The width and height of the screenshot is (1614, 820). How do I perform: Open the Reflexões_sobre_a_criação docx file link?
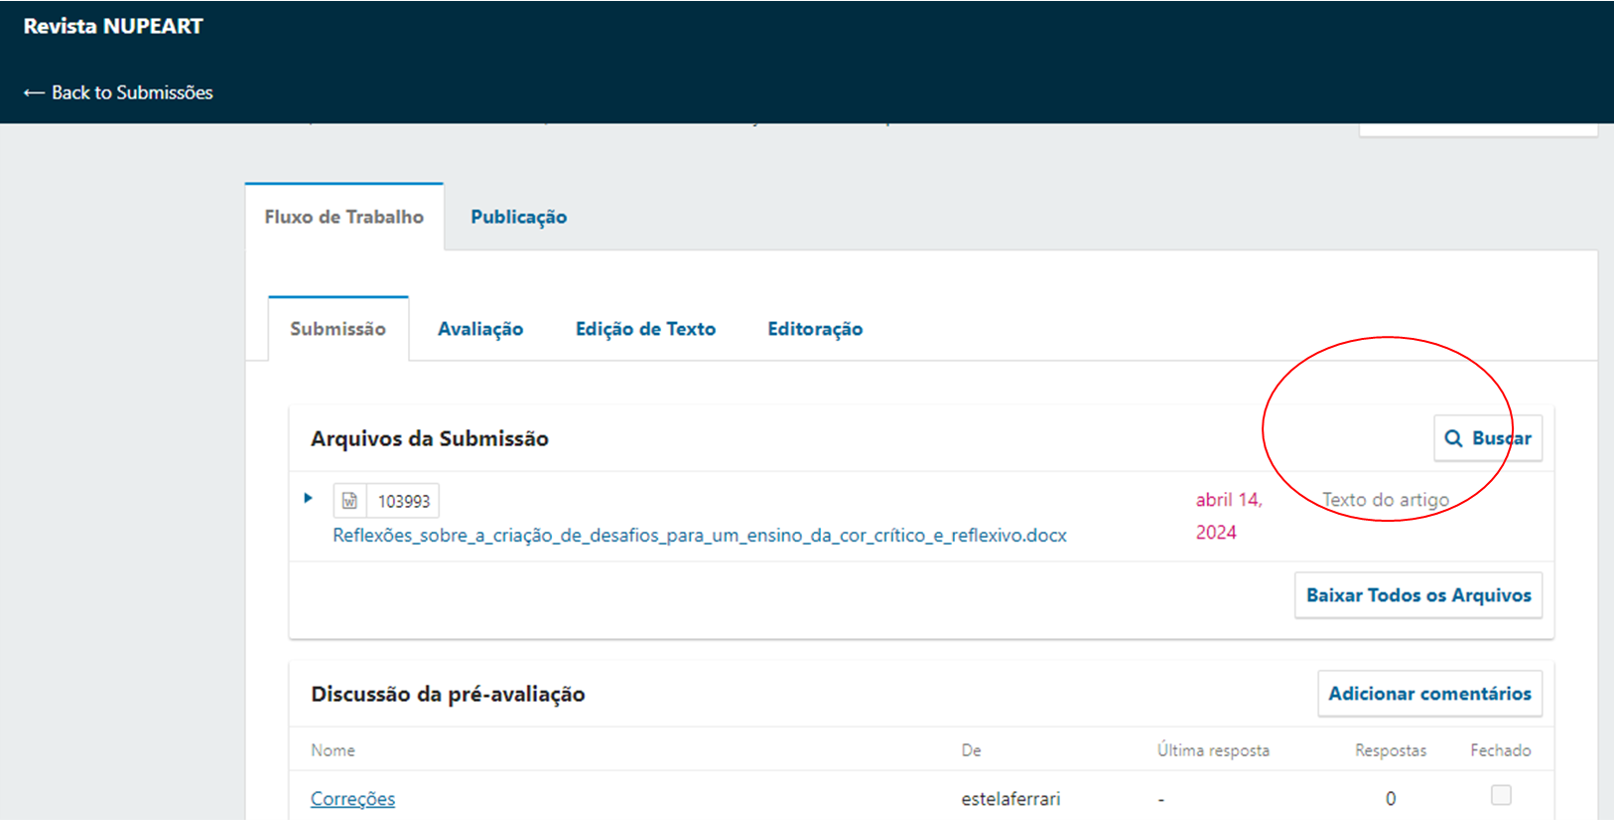[x=699, y=535]
